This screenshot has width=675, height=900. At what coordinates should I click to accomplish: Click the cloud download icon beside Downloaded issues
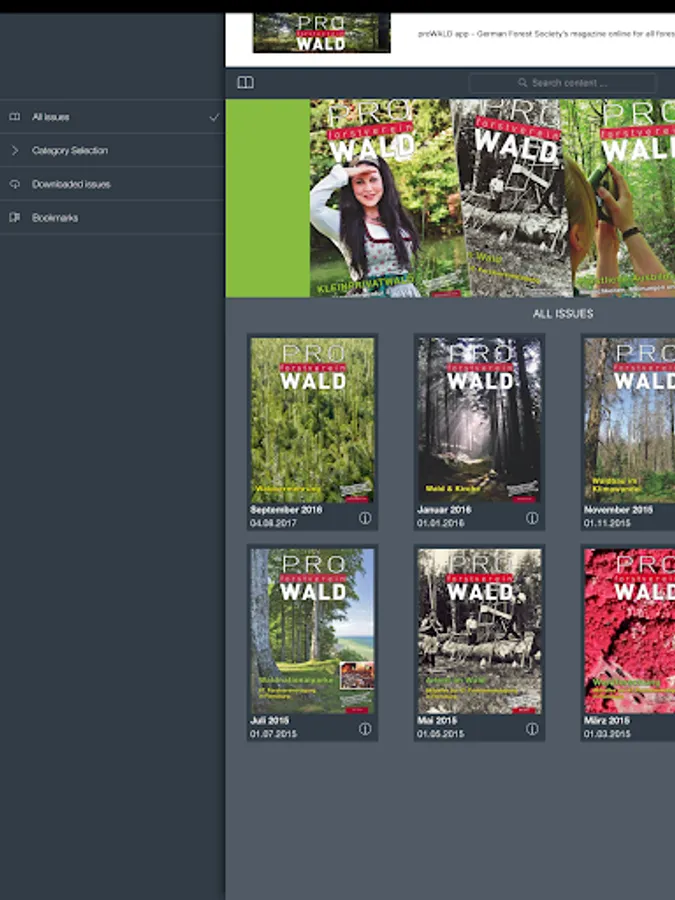pos(15,184)
